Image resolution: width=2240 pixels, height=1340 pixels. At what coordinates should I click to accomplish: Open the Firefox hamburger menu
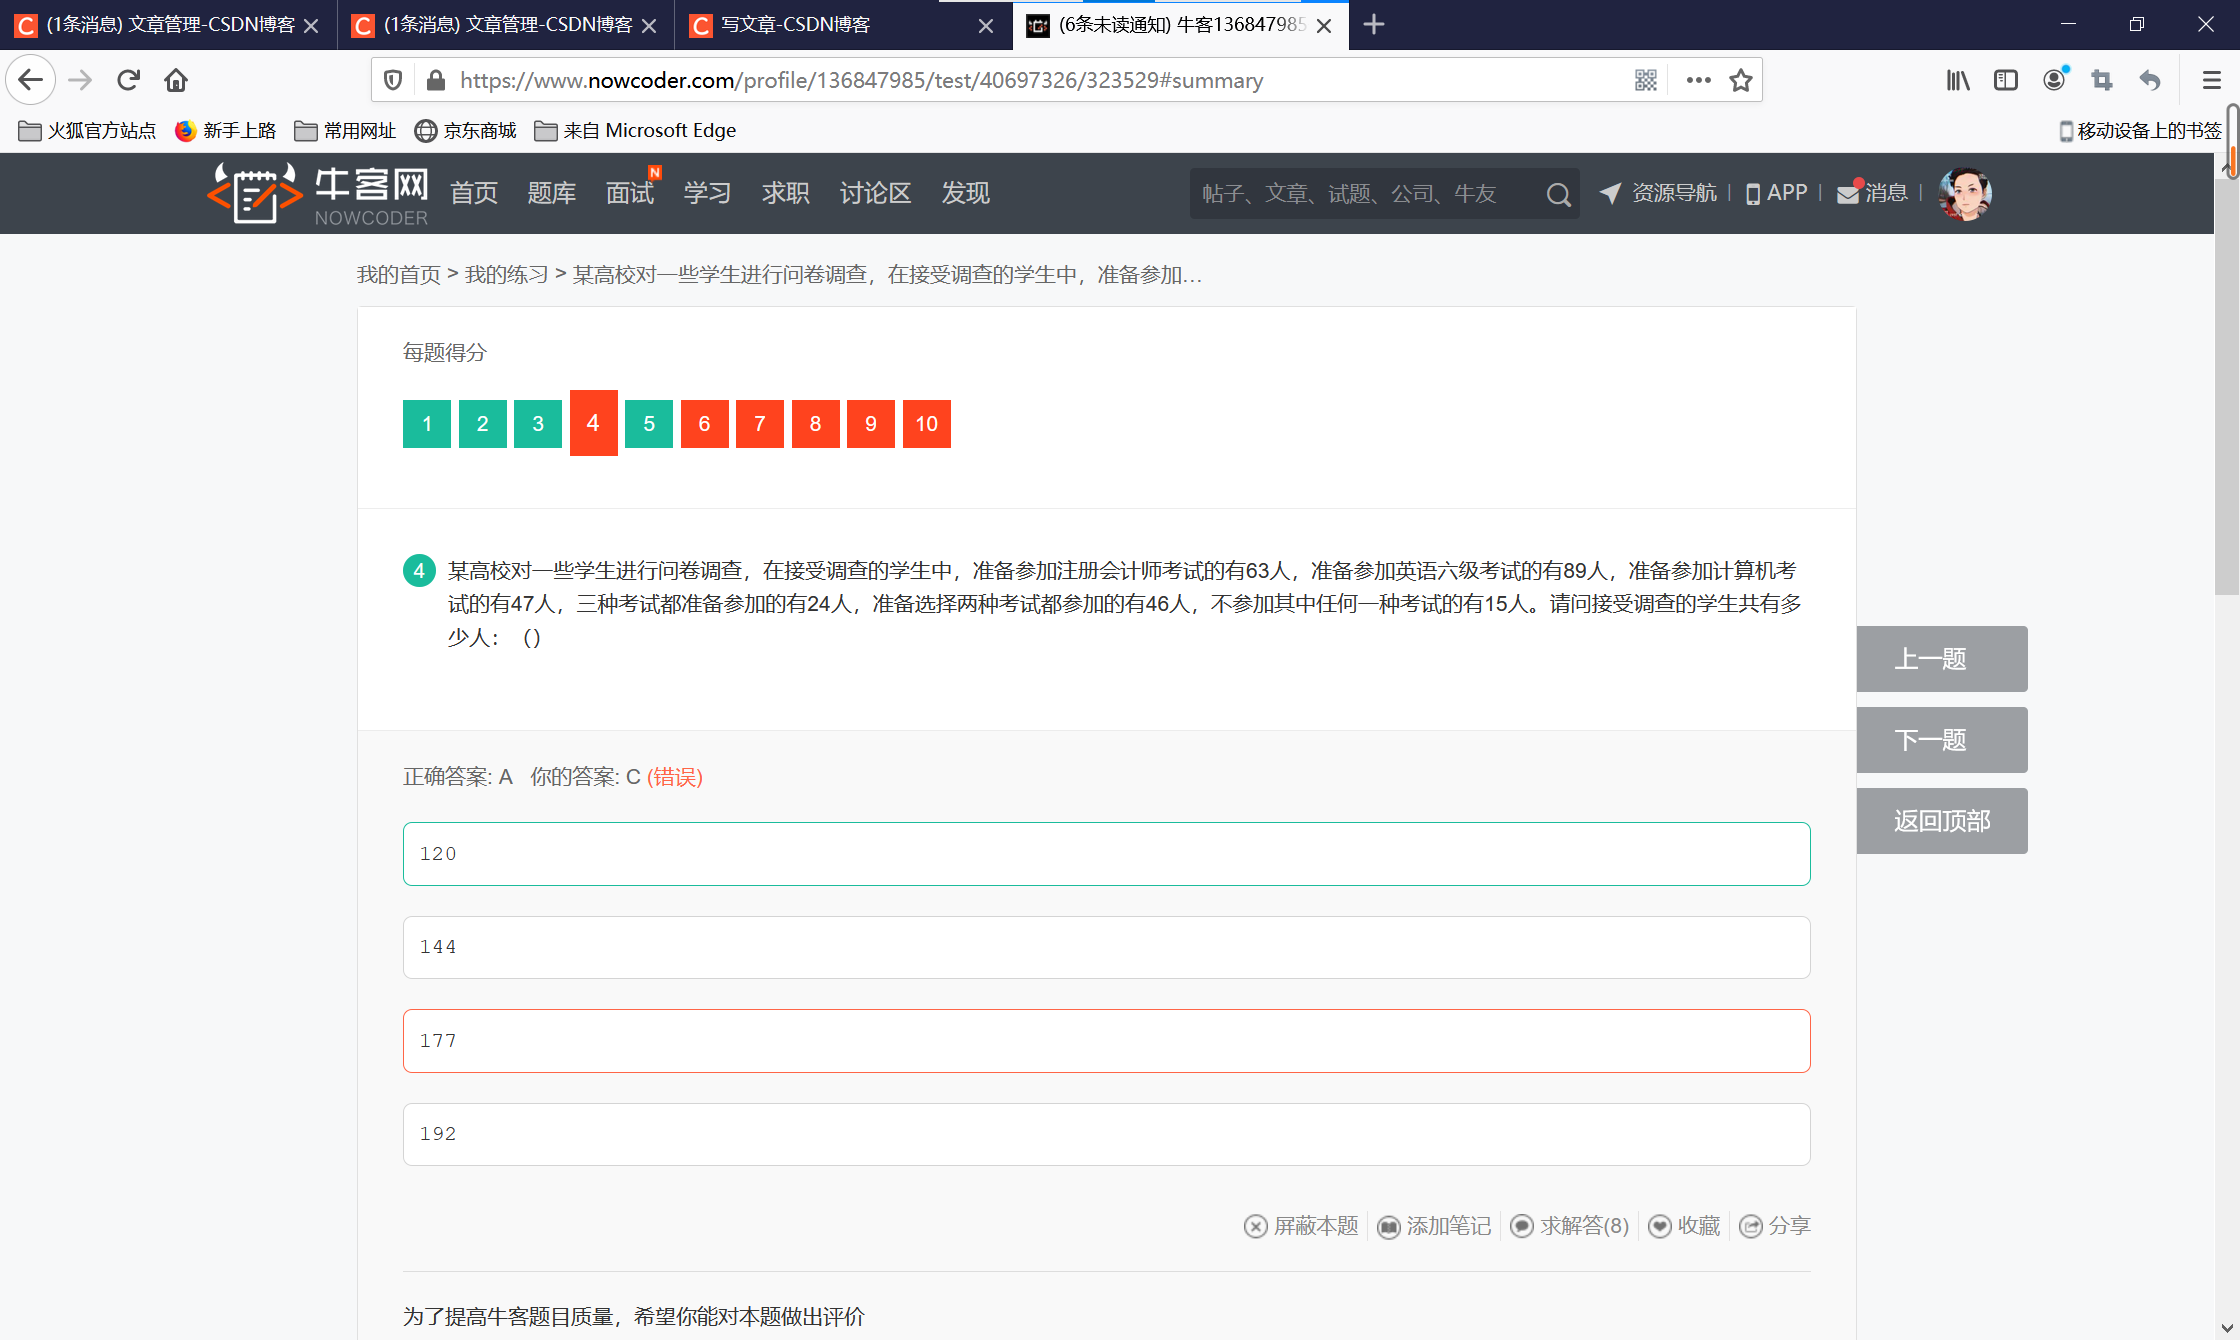click(x=2211, y=80)
